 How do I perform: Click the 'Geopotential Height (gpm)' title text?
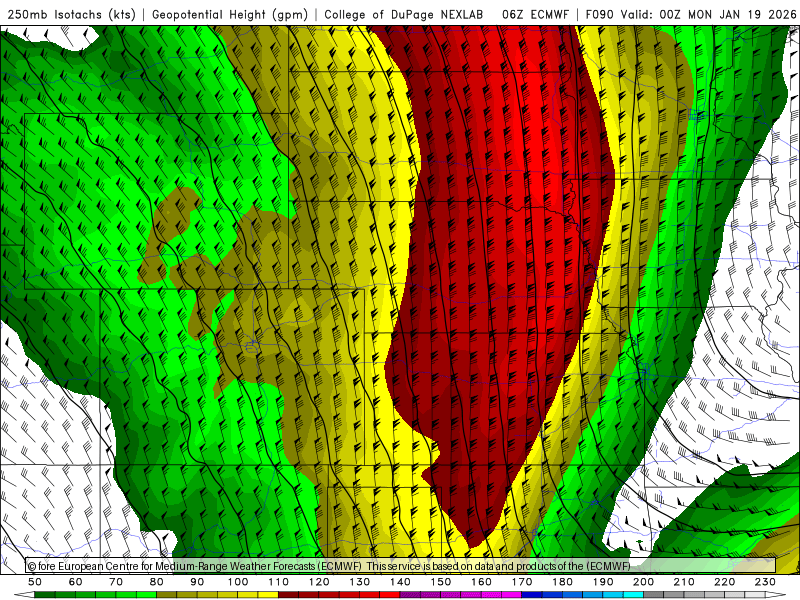coord(230,14)
